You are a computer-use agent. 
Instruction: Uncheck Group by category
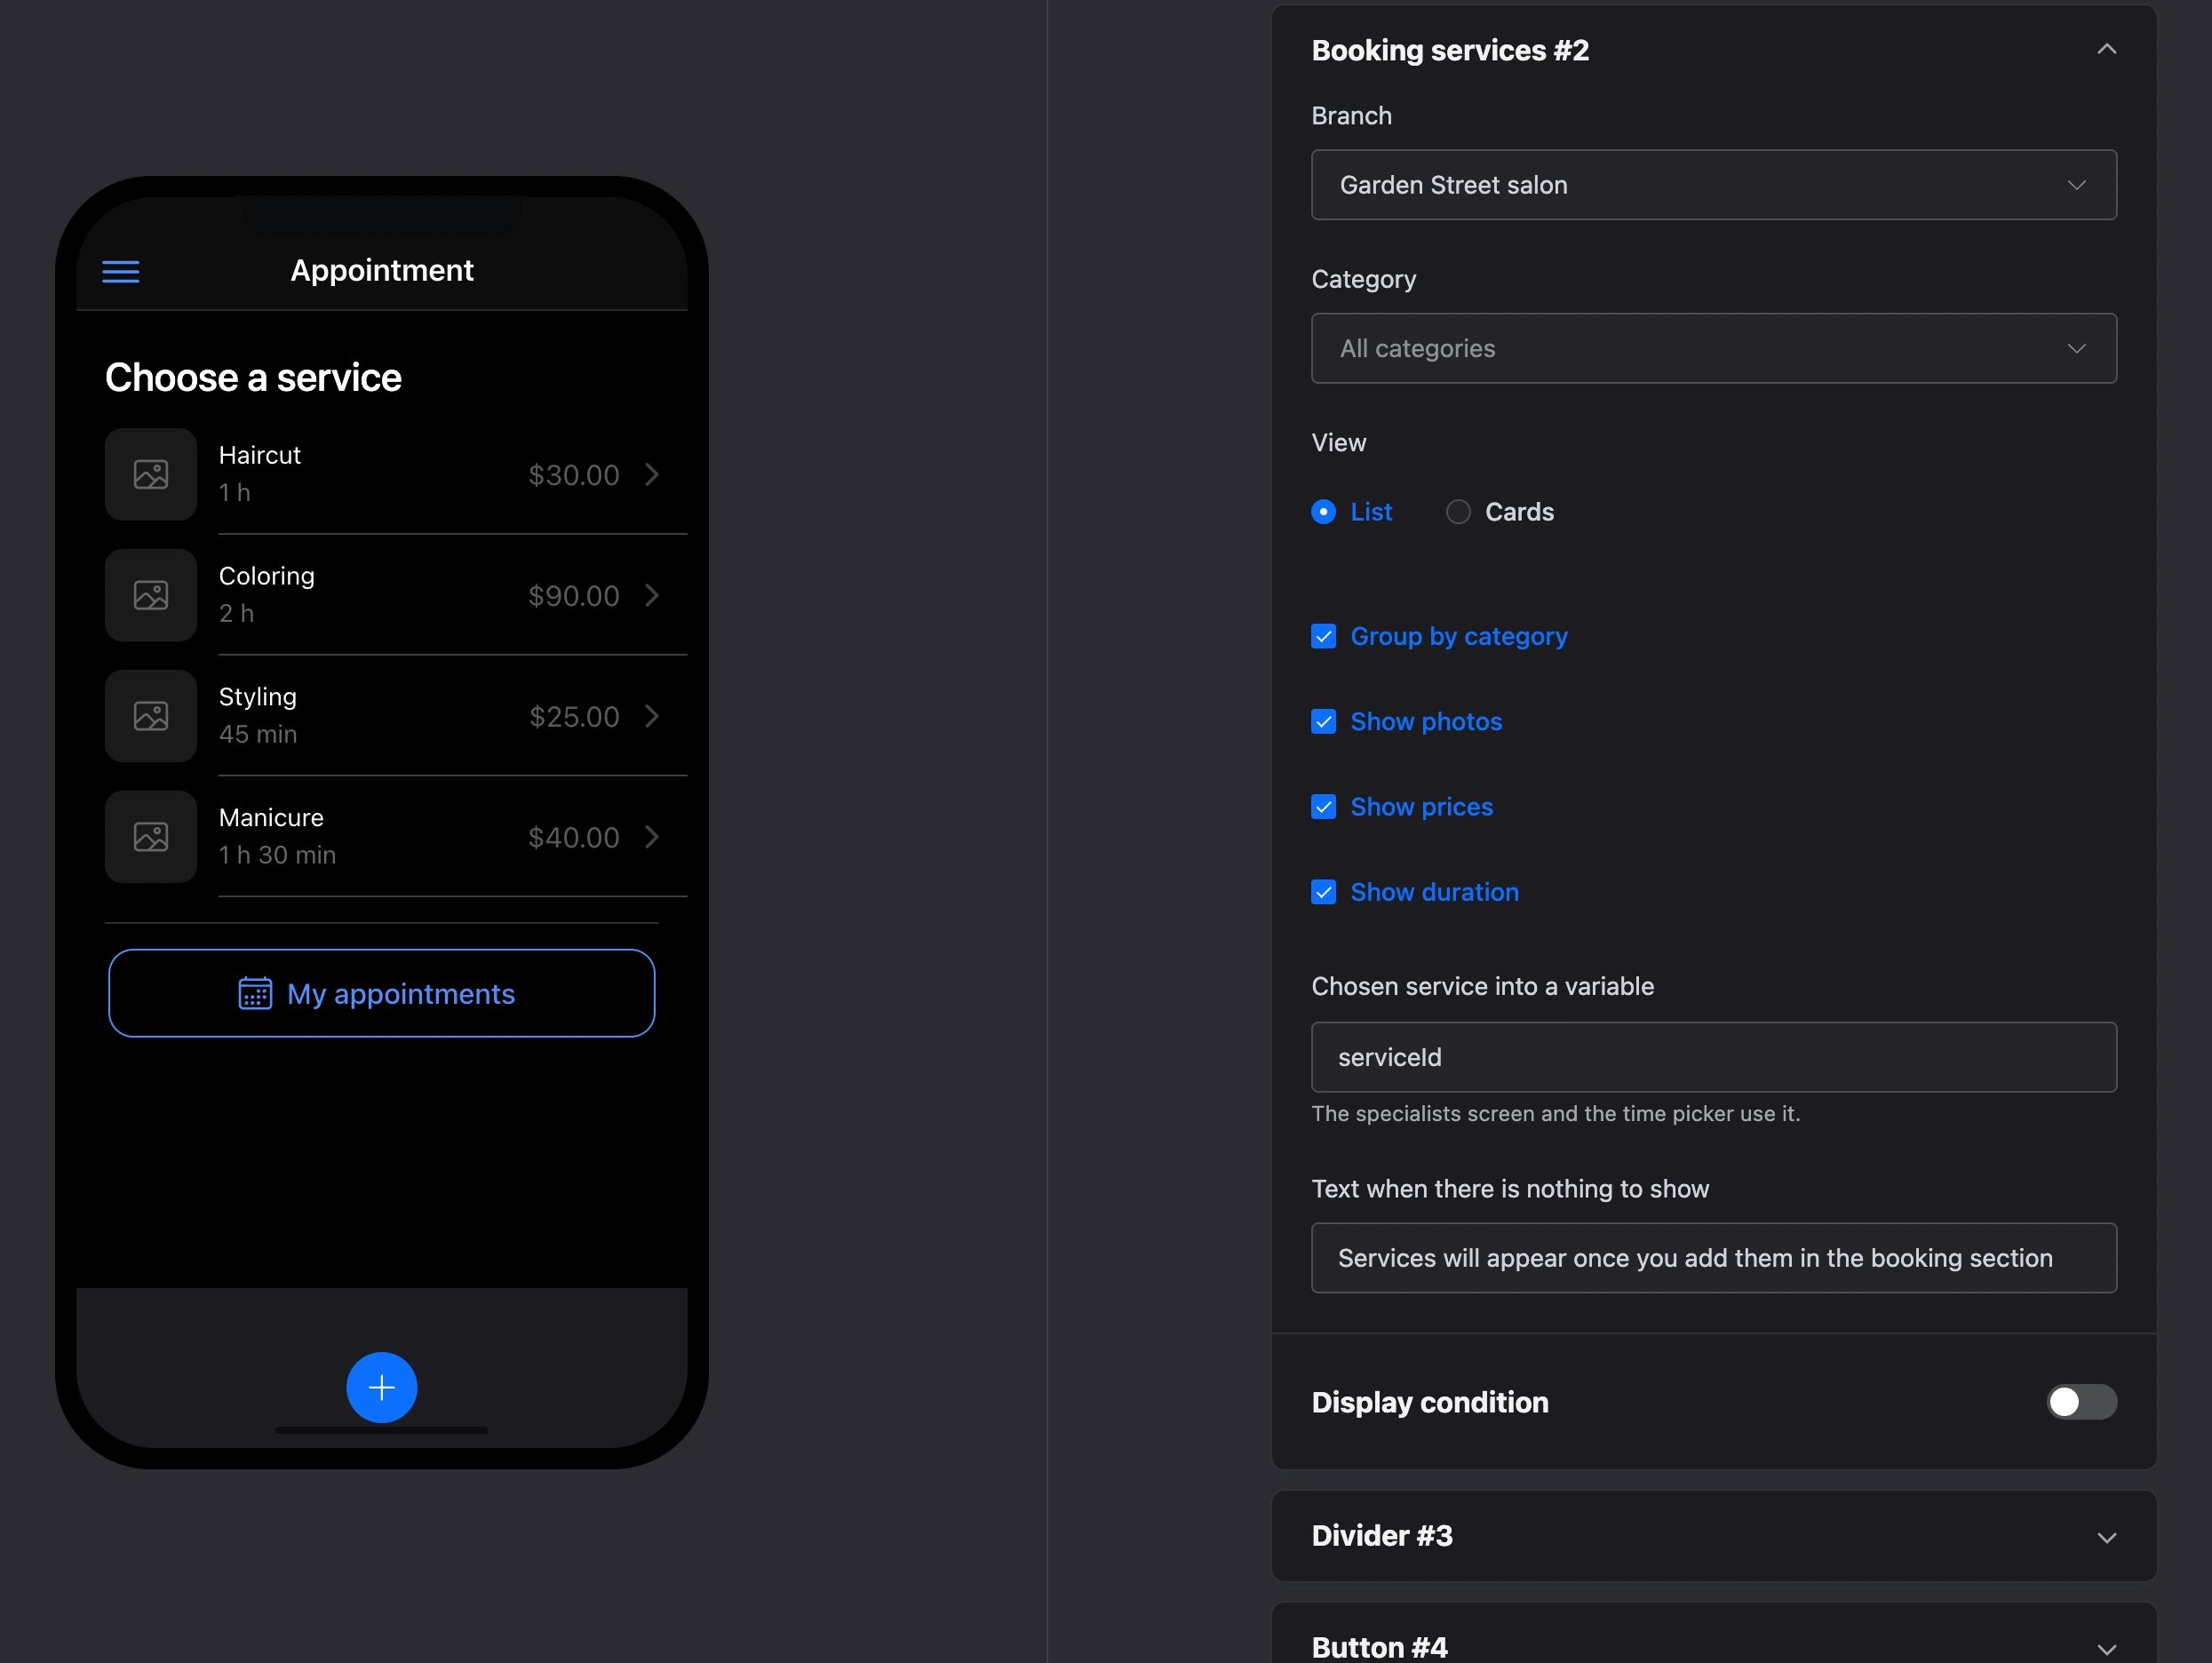(1323, 637)
